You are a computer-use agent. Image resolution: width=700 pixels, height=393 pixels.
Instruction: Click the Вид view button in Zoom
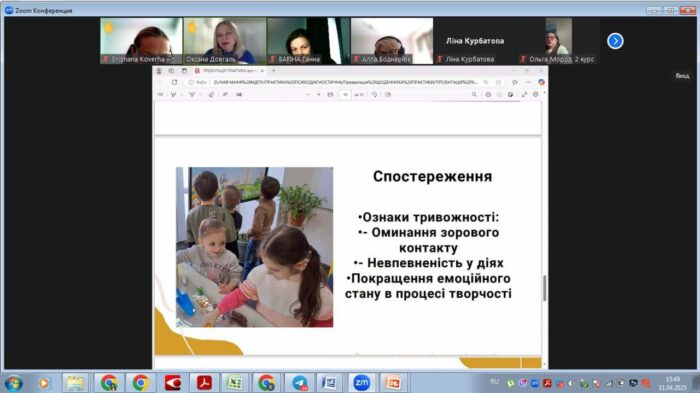pos(682,76)
